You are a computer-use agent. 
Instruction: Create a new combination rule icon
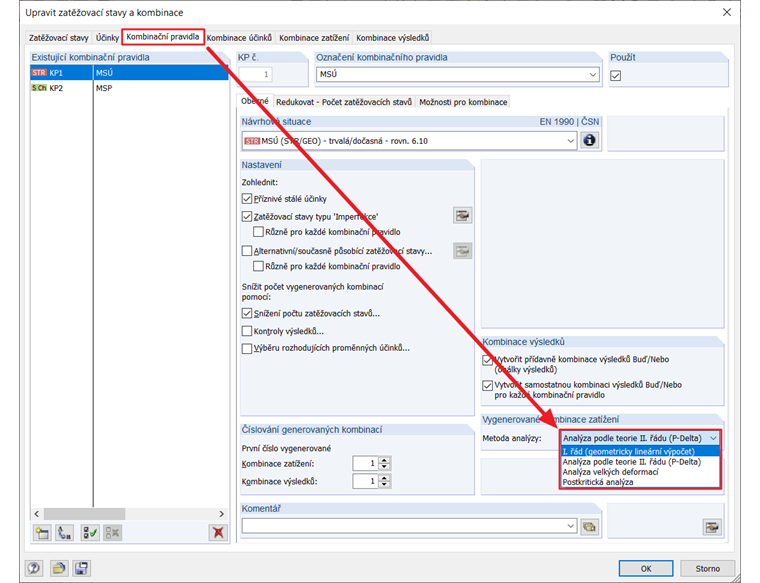click(42, 533)
